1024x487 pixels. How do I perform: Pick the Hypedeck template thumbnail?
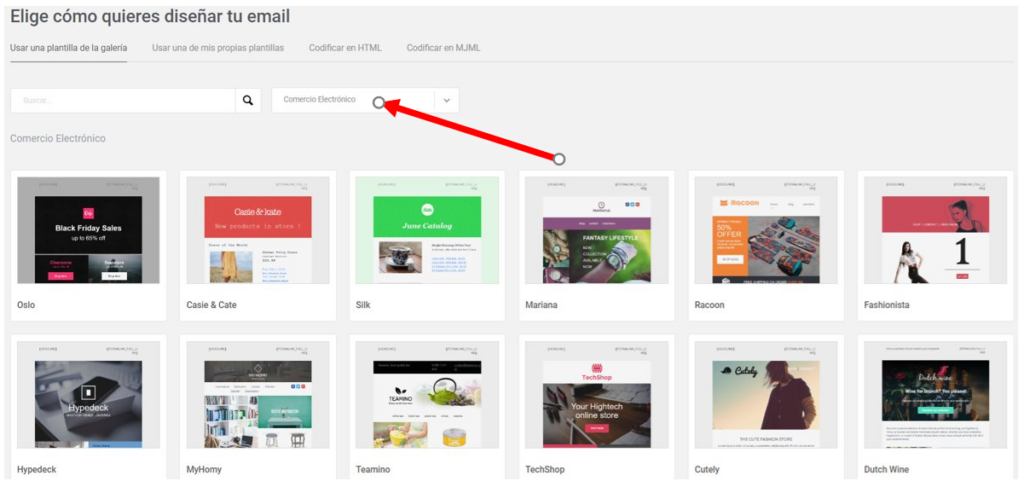(88, 395)
